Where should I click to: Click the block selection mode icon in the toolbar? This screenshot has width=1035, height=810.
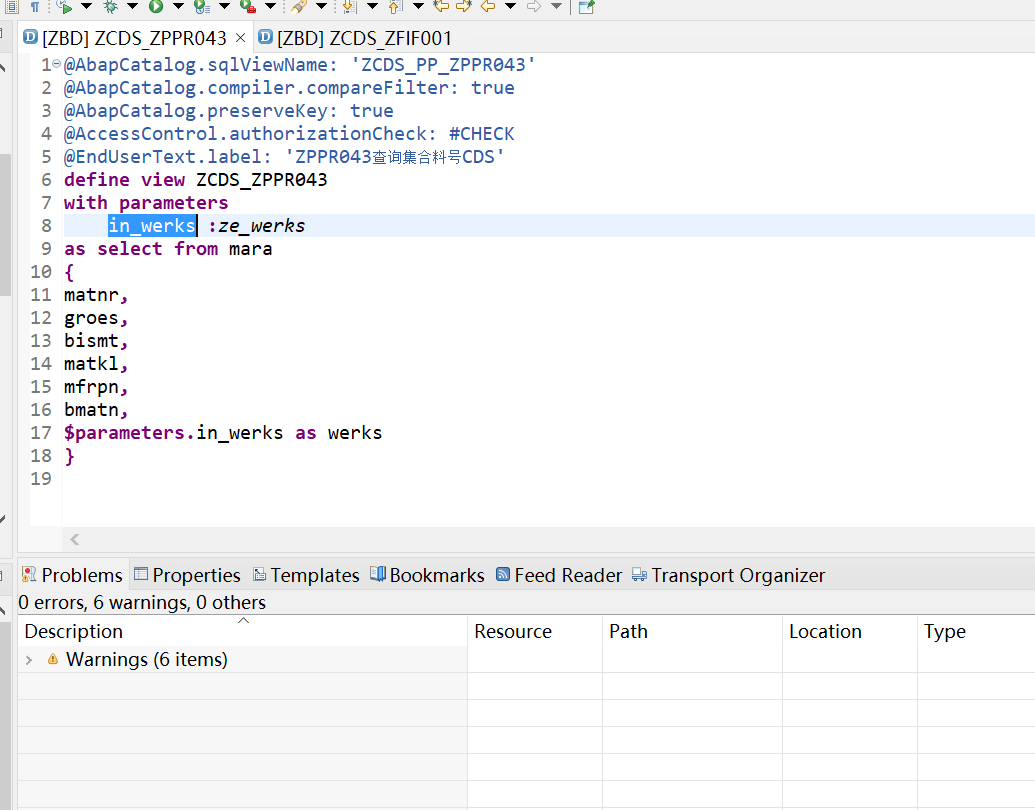point(11,7)
